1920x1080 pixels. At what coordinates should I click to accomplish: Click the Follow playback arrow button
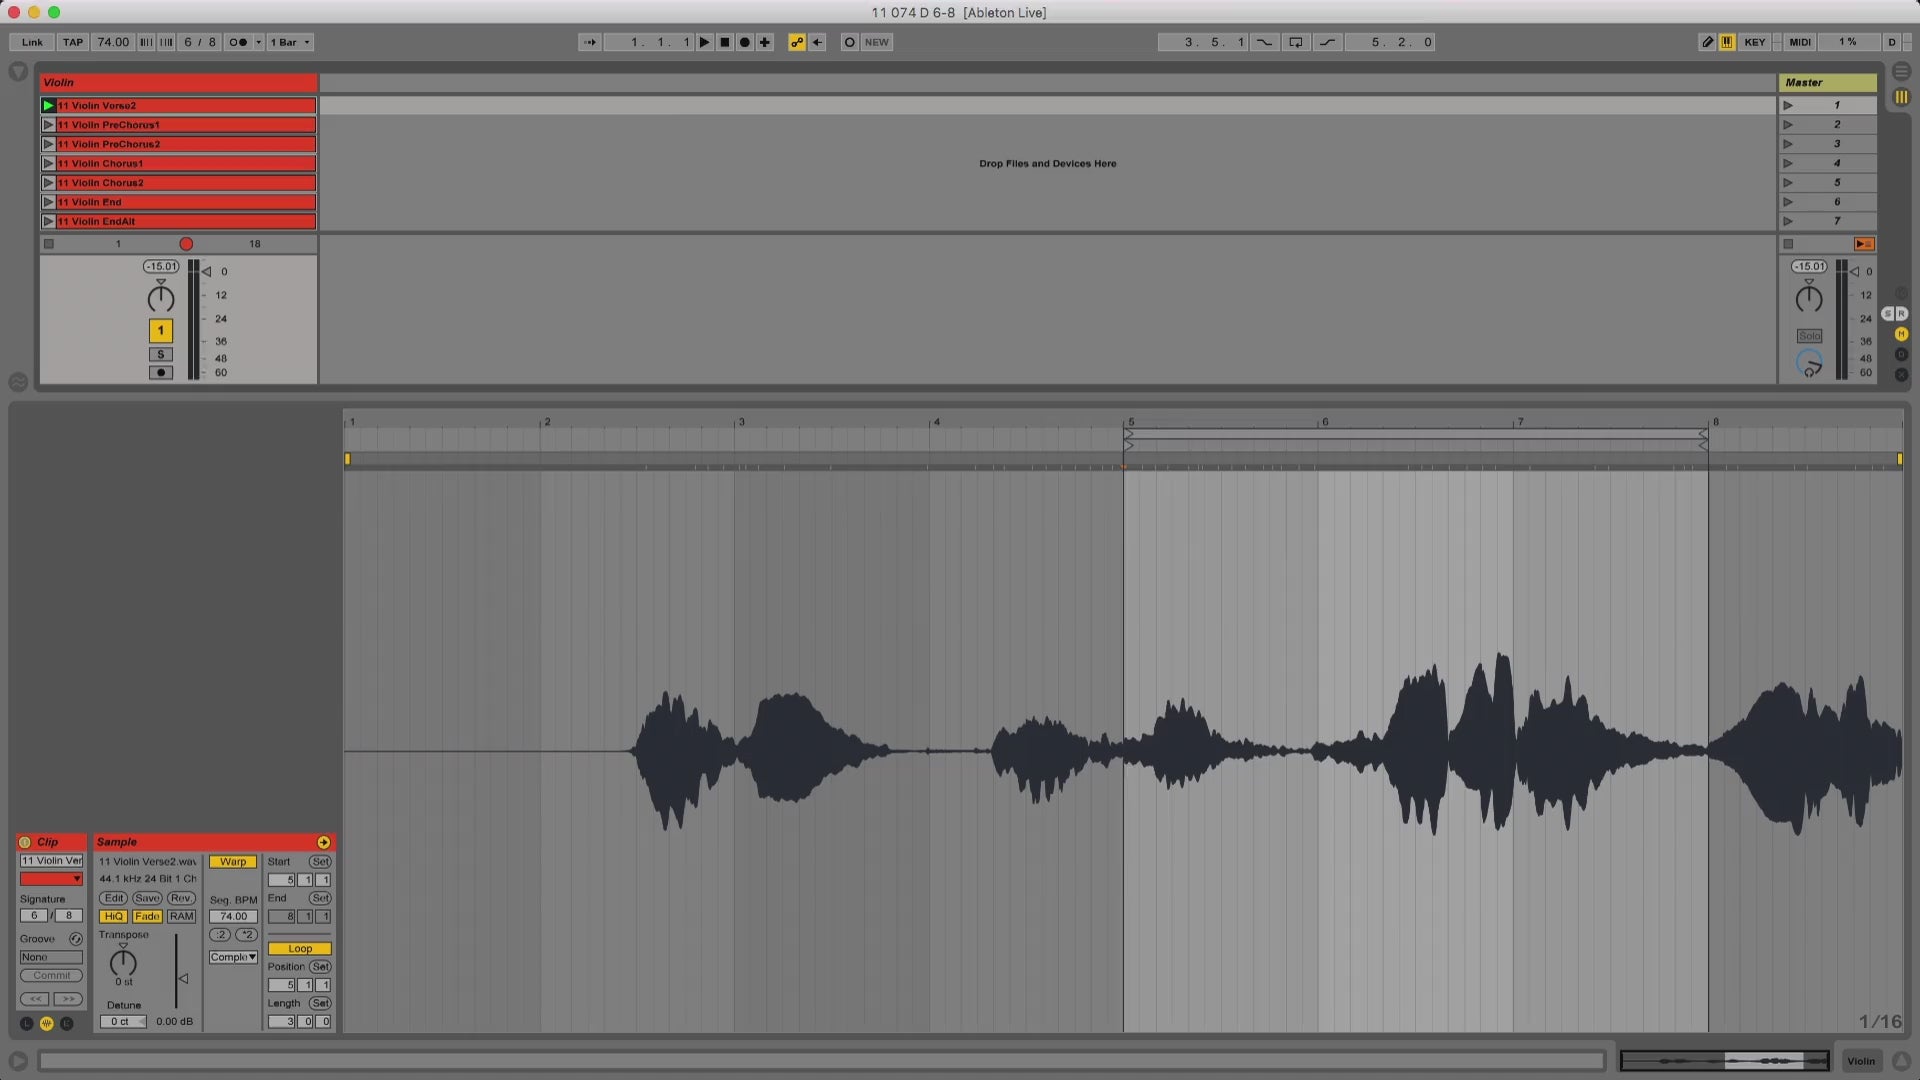pyautogui.click(x=590, y=42)
